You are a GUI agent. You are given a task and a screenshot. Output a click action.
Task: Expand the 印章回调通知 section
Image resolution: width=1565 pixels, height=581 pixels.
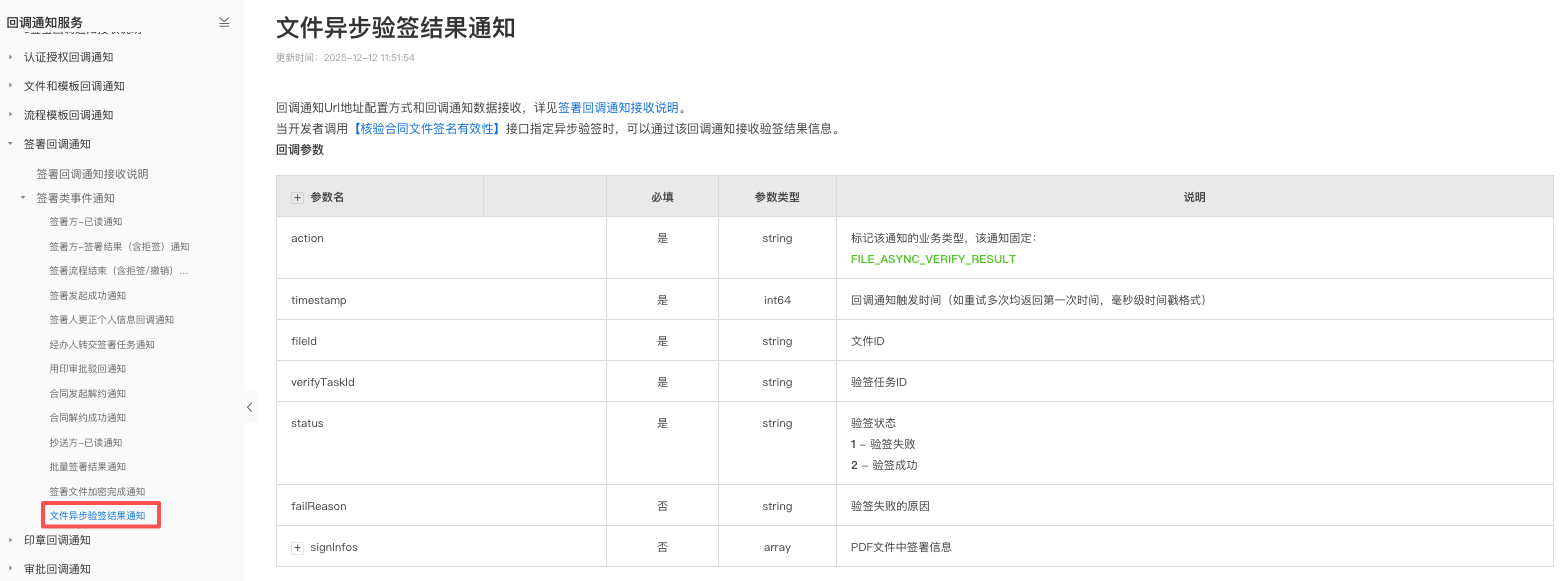pos(11,540)
